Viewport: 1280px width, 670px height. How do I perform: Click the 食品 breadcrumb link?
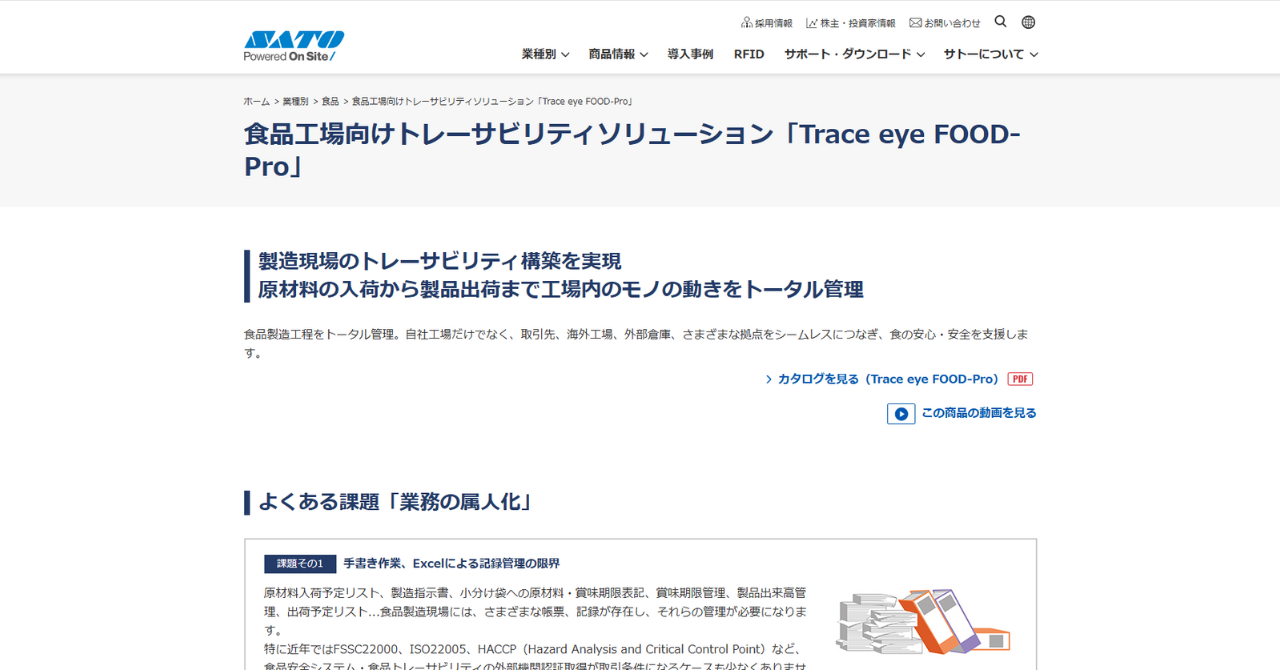(330, 102)
